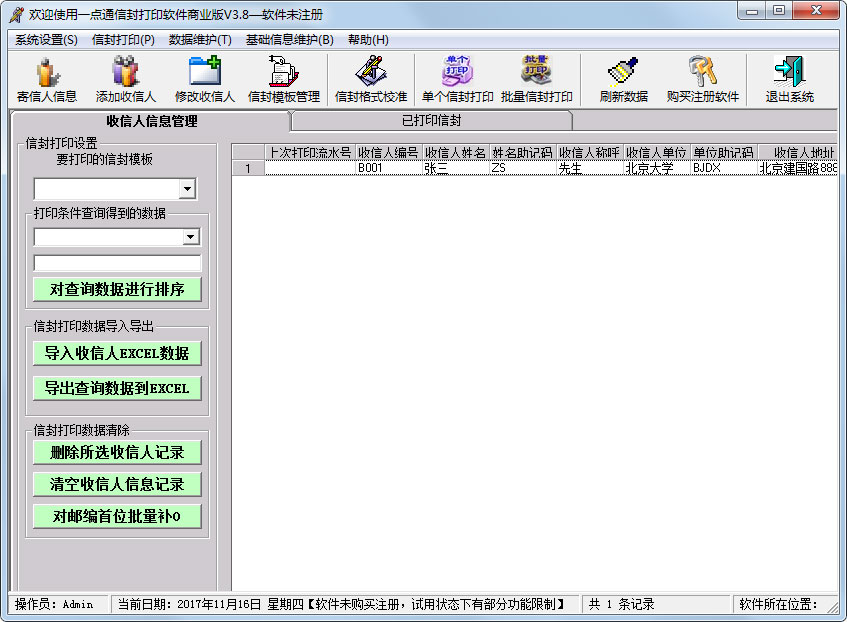Screen dimensions: 847x622
Task: Open 信封模板管理 template management icon
Action: [x=284, y=79]
